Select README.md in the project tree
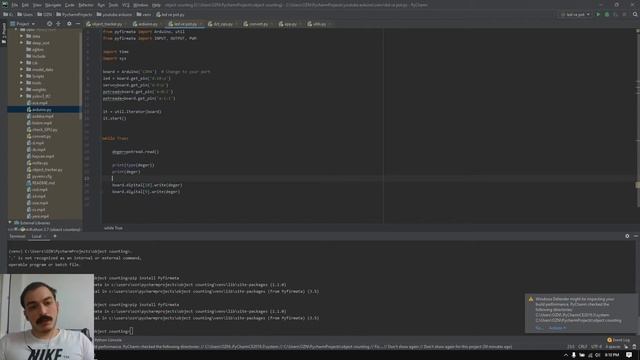Viewport: 640px width, 360px height. 44,183
